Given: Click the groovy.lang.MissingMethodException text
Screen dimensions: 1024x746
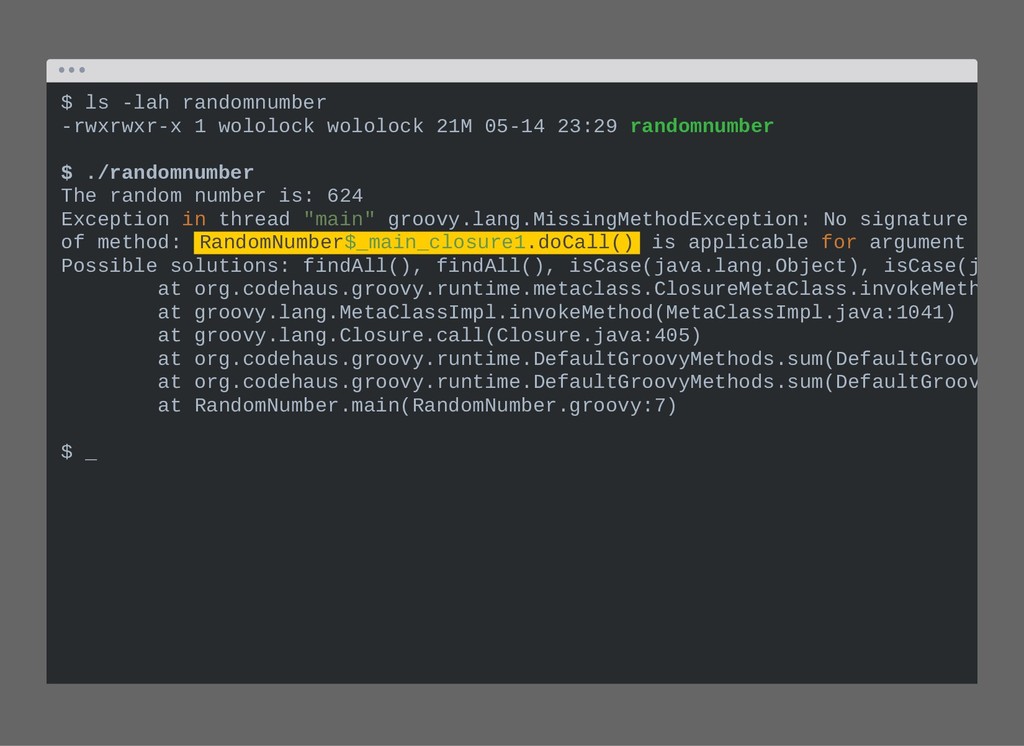Looking at the screenshot, I should click(x=593, y=219).
